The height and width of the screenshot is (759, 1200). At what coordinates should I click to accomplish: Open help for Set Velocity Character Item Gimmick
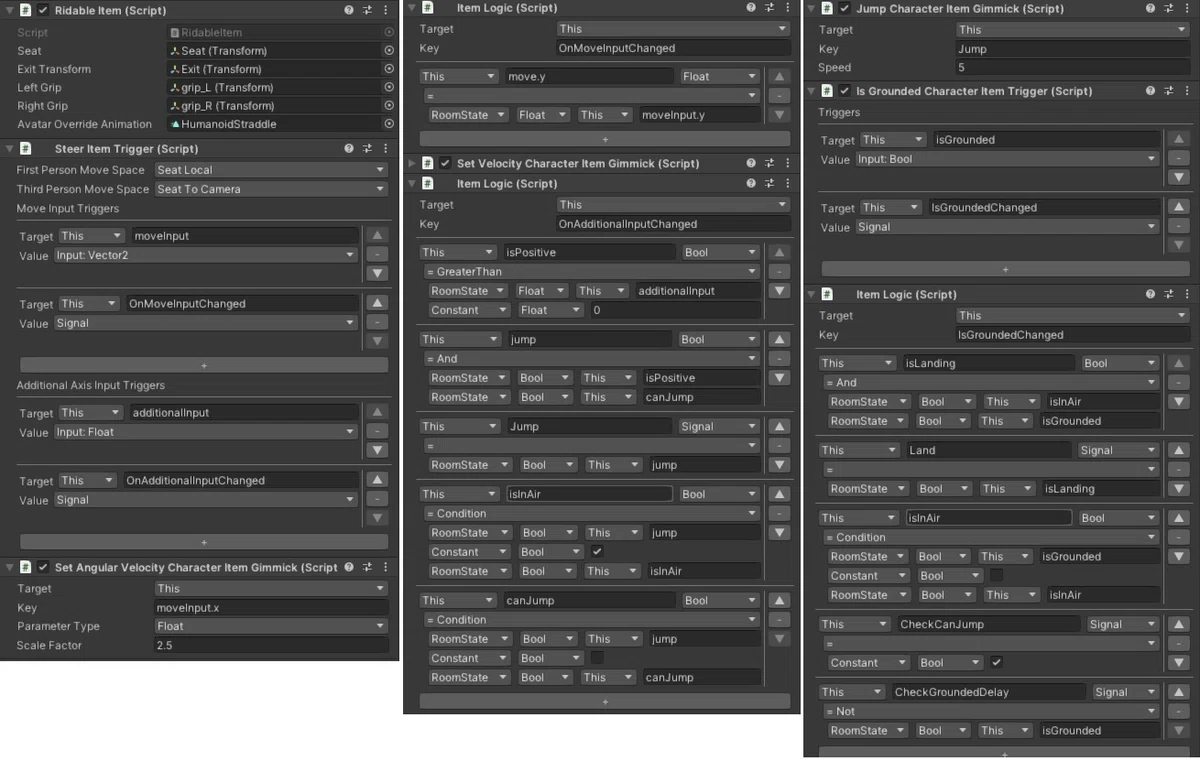[751, 163]
